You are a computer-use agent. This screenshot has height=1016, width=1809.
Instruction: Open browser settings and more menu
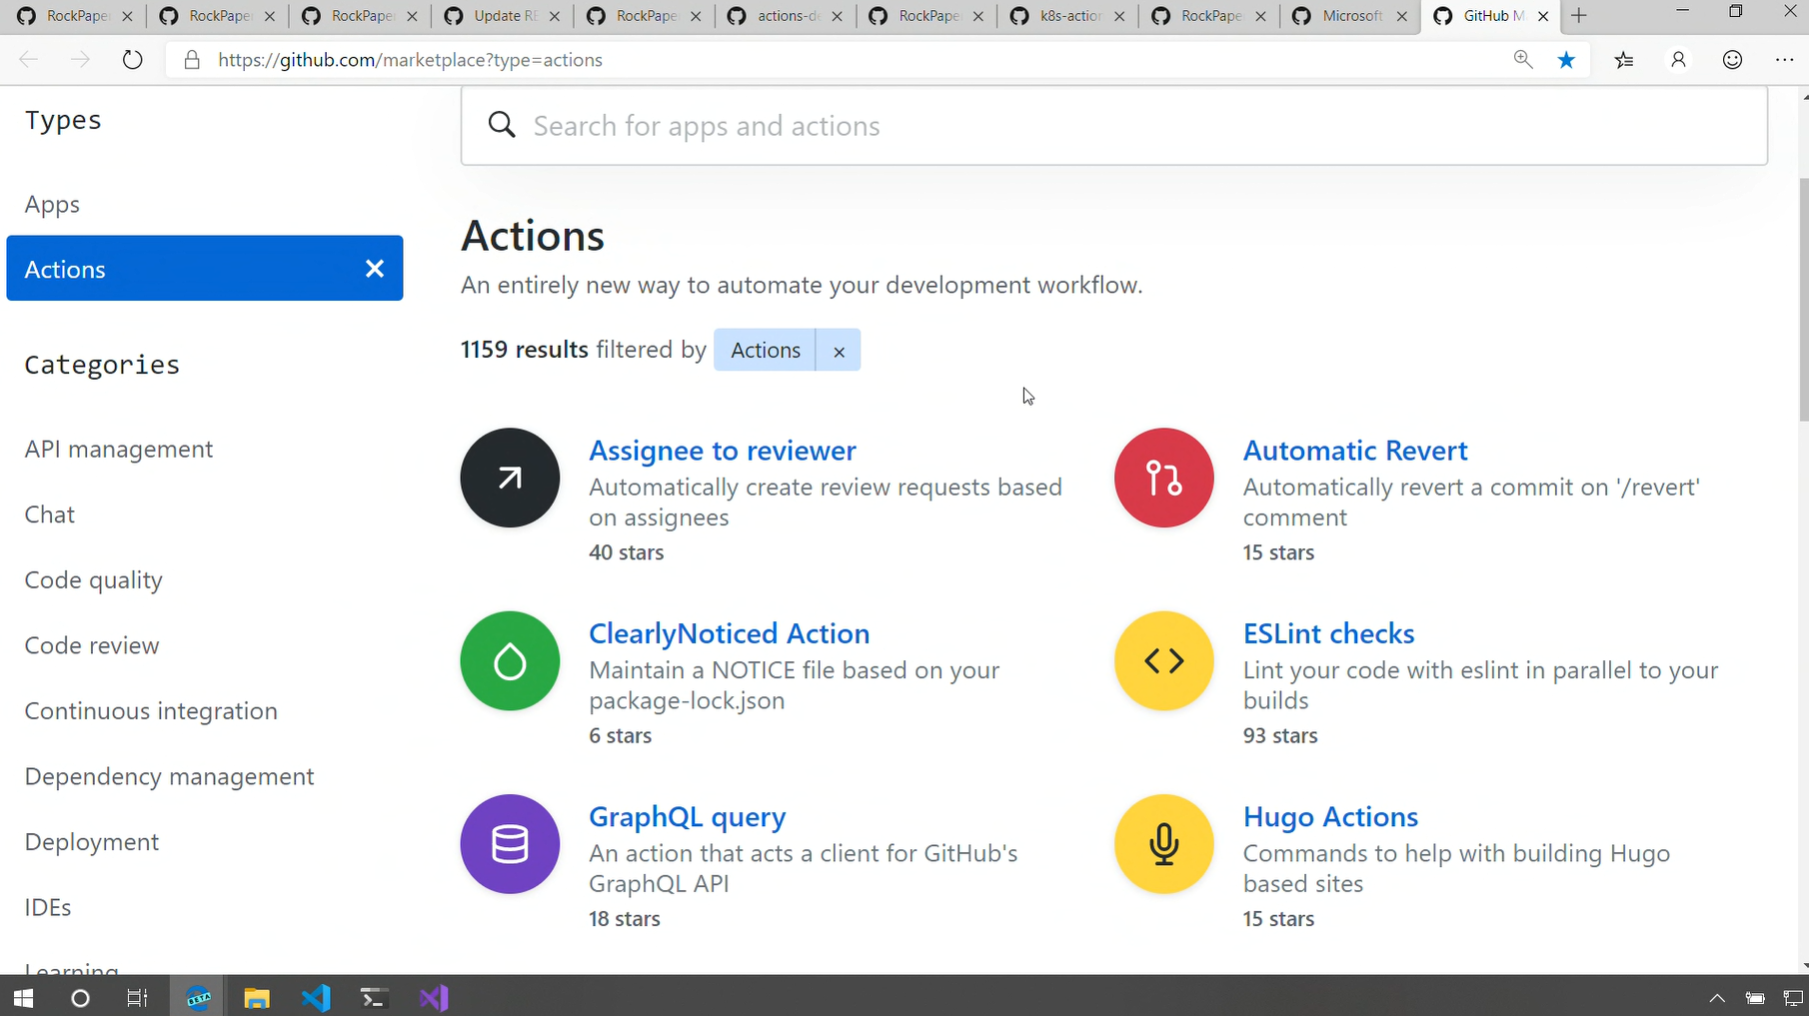[1784, 60]
